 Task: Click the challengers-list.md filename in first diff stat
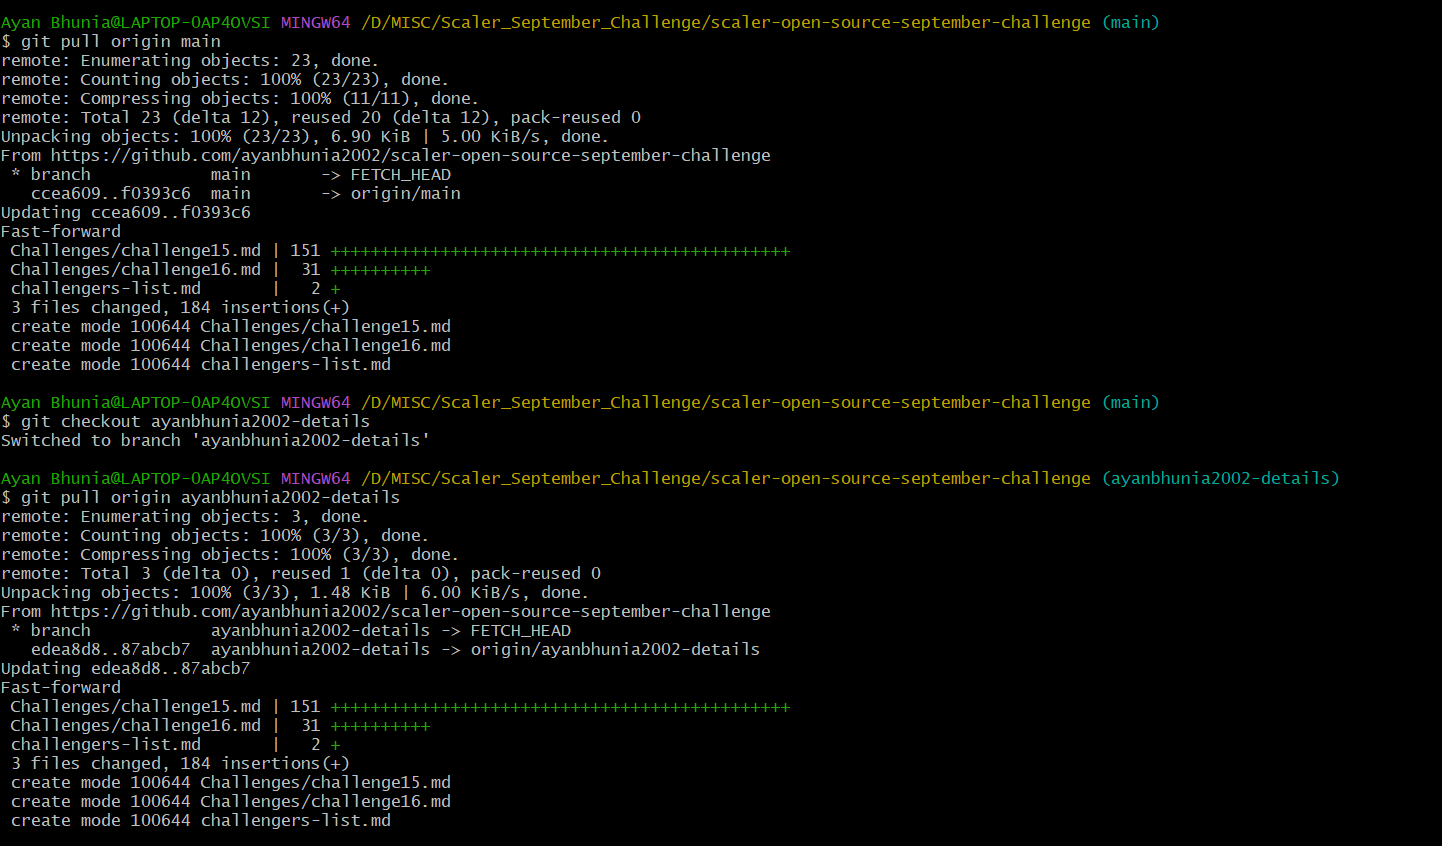point(105,288)
